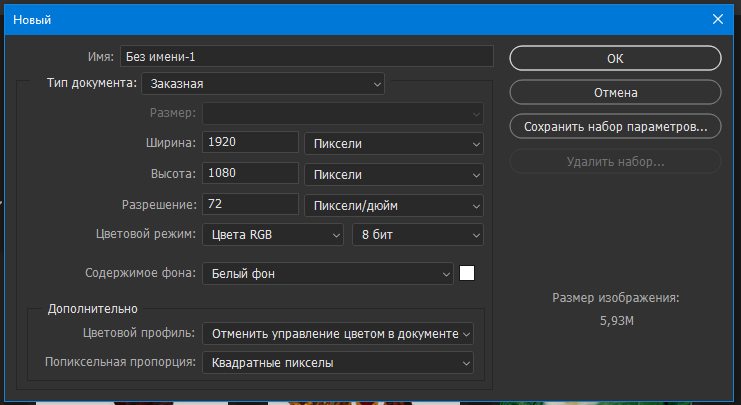
Task: Click the Новый dialog title
Action: (x=32, y=20)
